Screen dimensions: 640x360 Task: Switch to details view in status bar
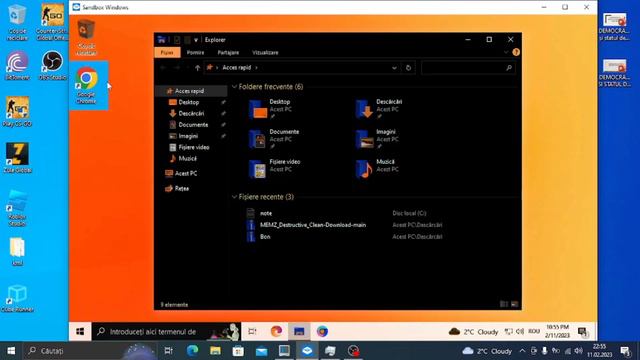coord(504,304)
